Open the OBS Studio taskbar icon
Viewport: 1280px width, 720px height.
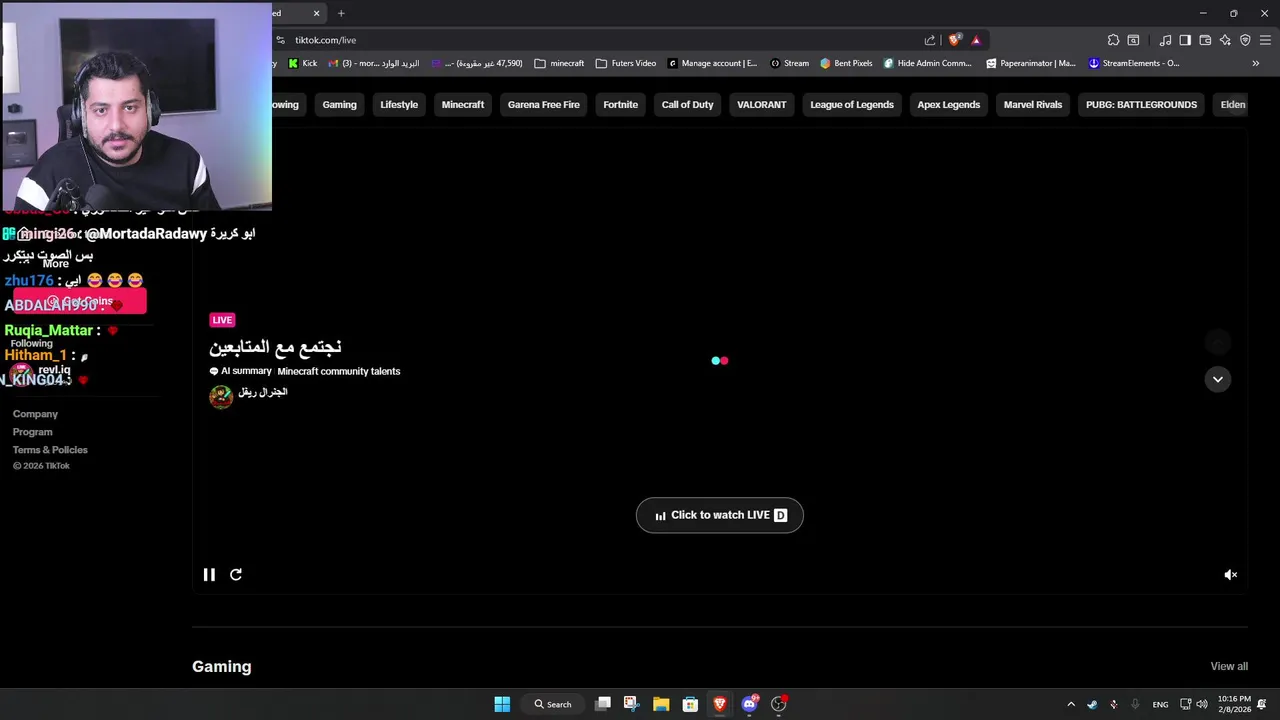(x=779, y=704)
